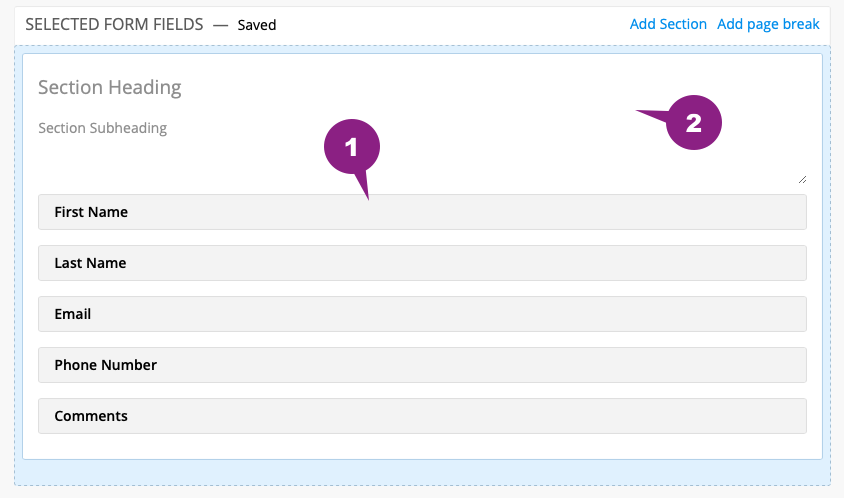Select the Email form field
The height and width of the screenshot is (498, 844).
[x=423, y=314]
